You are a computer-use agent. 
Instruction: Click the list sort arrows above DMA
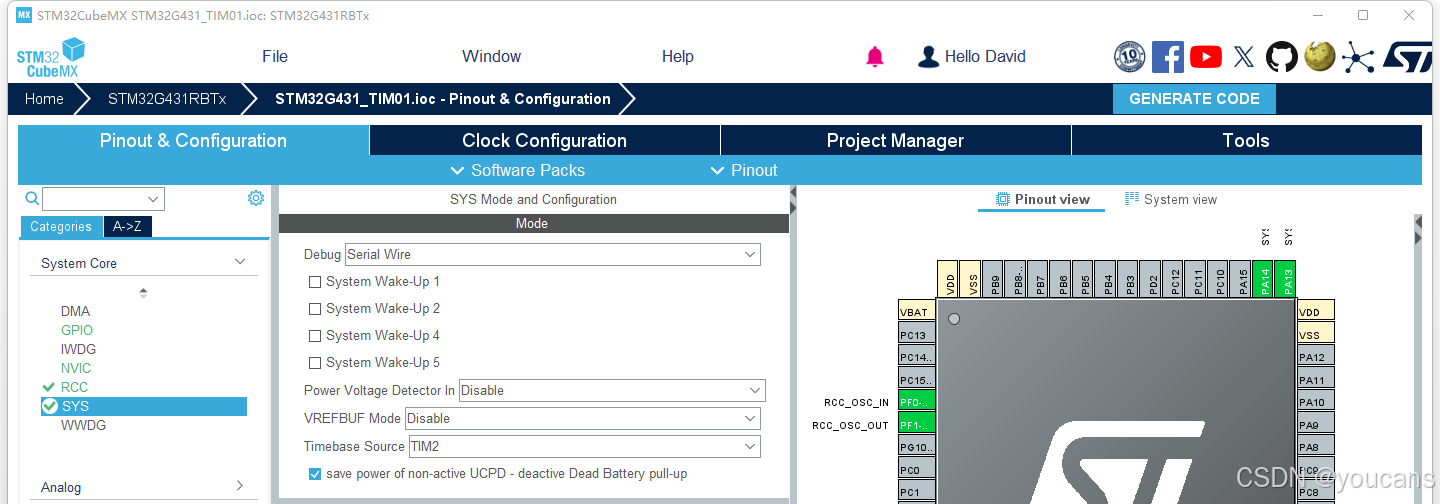click(143, 293)
